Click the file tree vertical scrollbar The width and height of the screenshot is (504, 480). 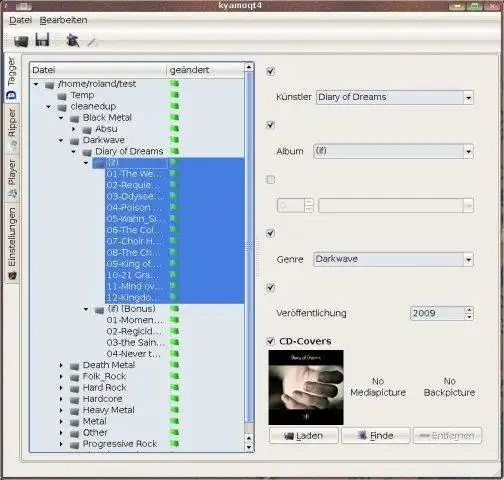(249, 247)
